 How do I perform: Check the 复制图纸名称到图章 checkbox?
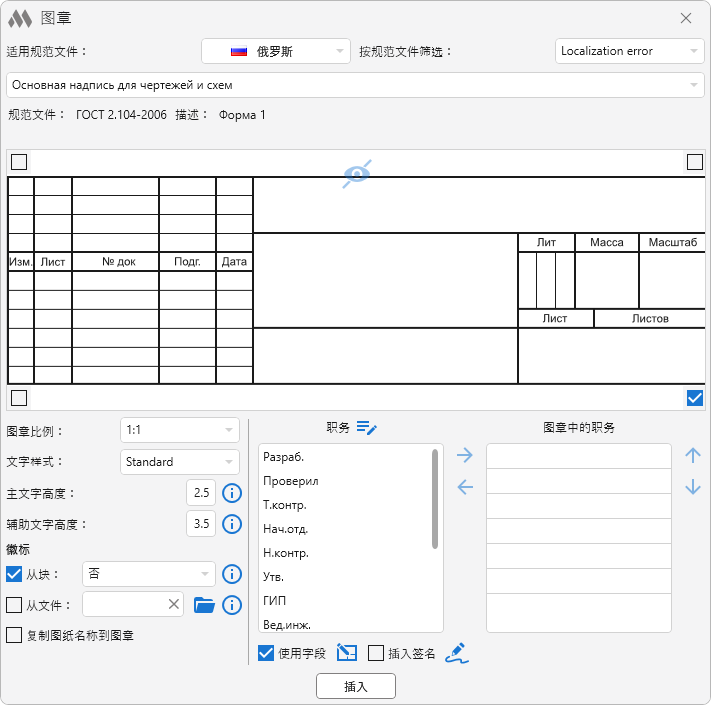(x=14, y=634)
